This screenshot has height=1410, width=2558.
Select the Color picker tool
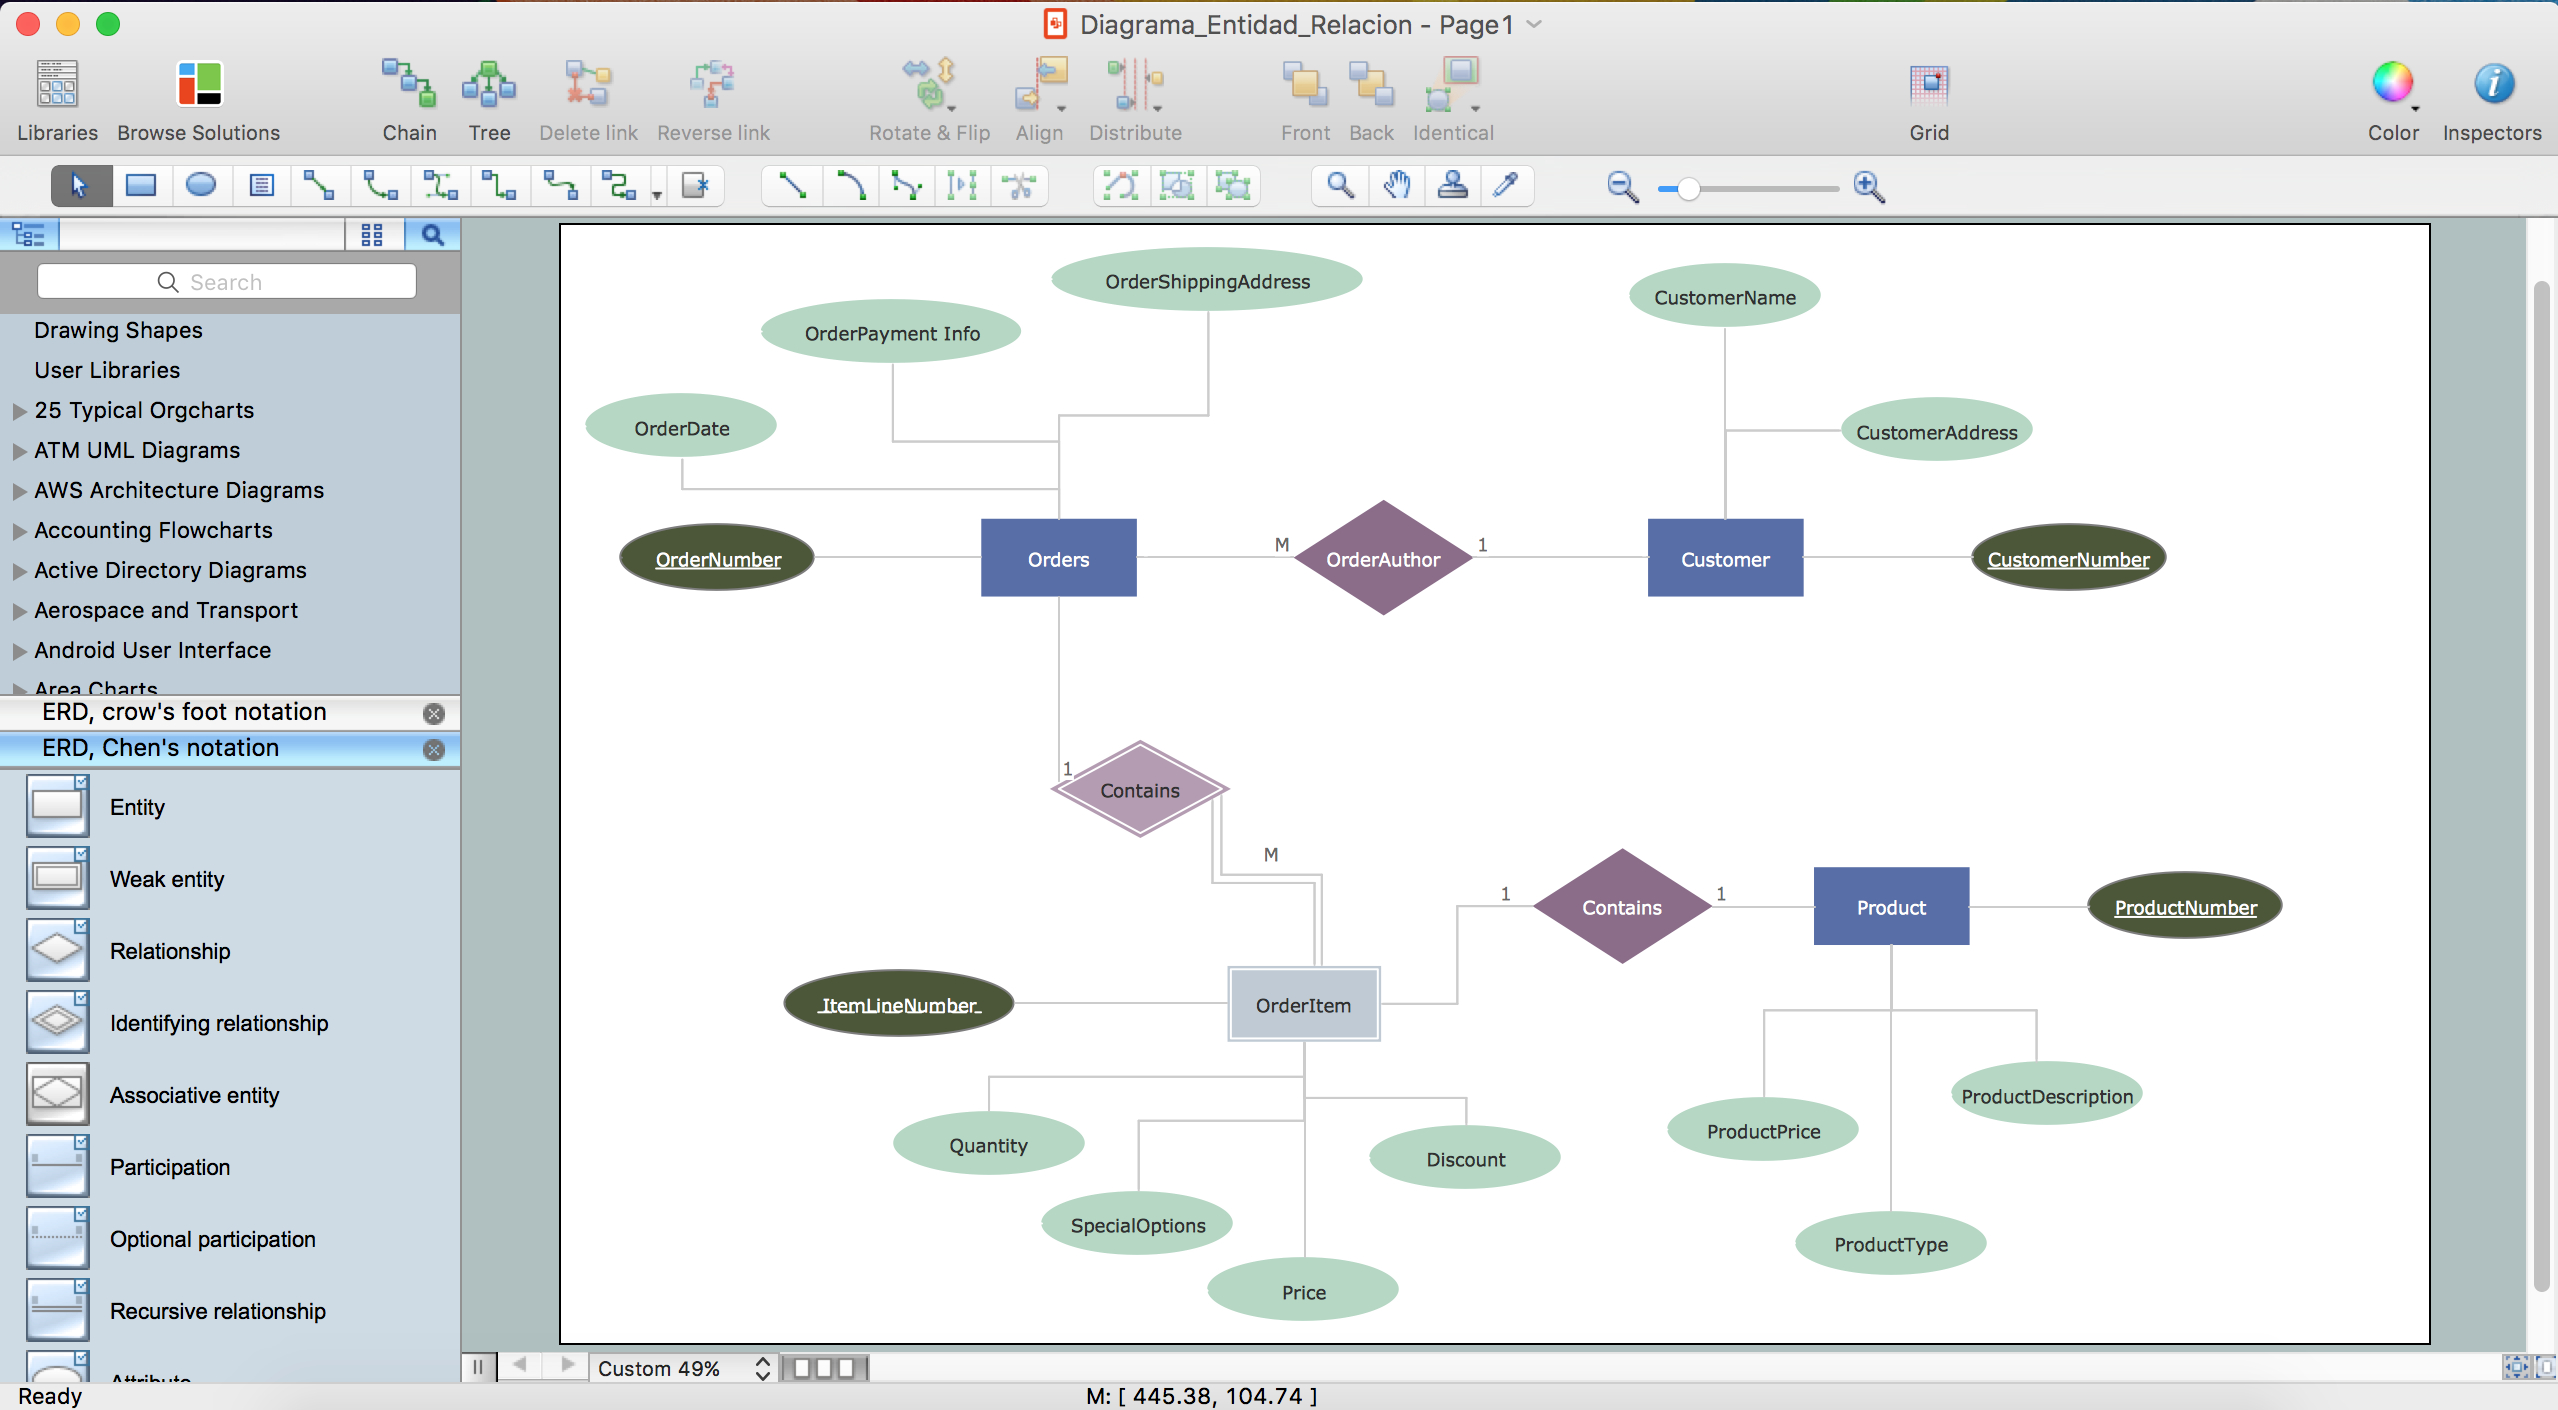point(1506,186)
